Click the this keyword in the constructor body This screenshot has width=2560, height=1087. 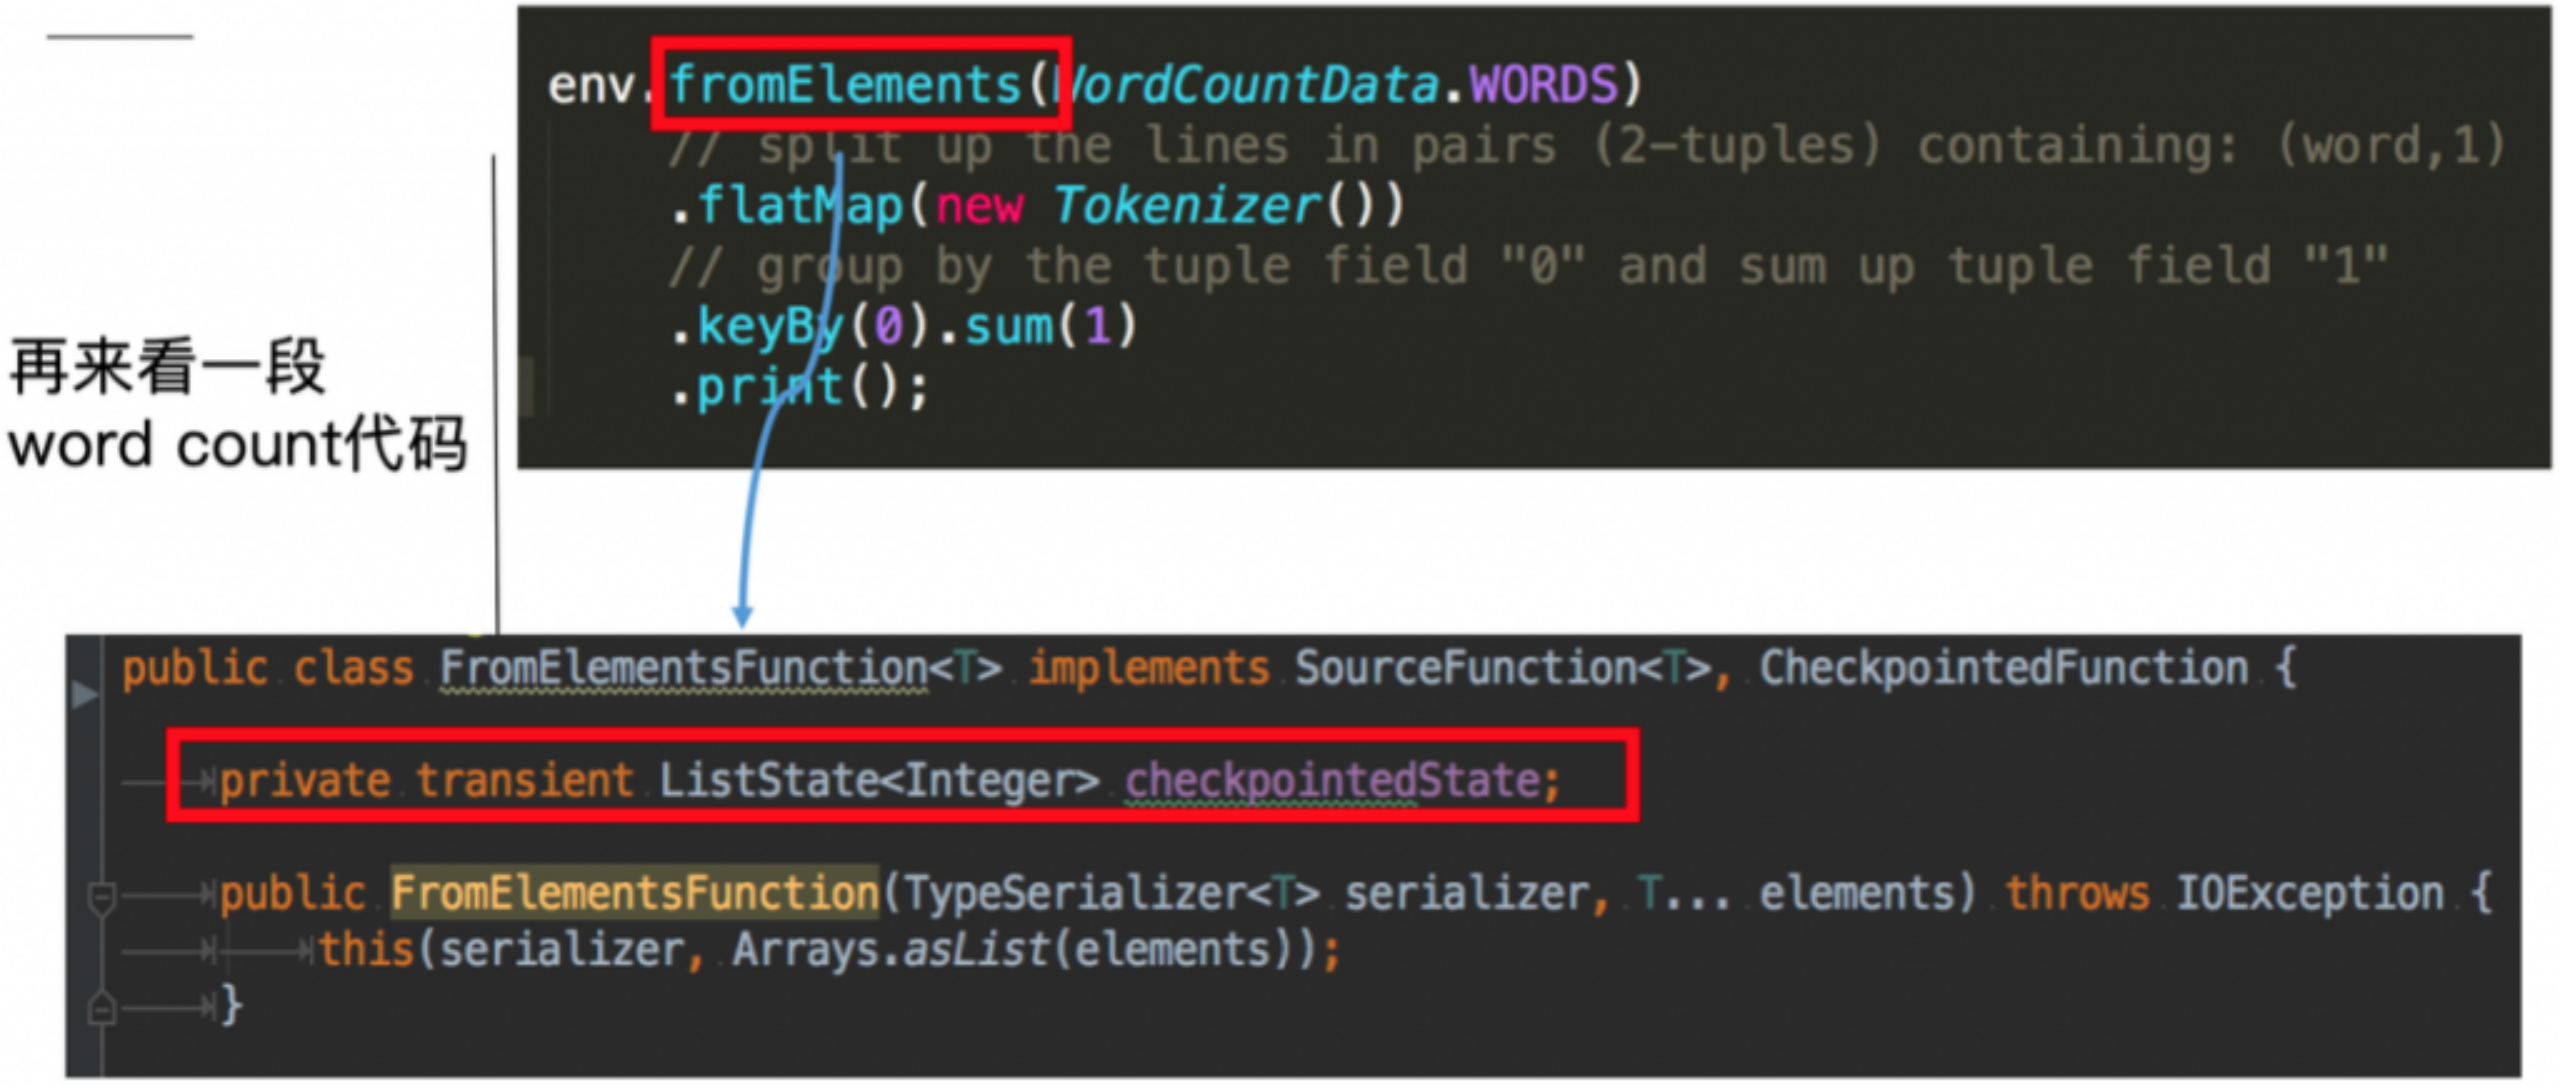pos(366,949)
